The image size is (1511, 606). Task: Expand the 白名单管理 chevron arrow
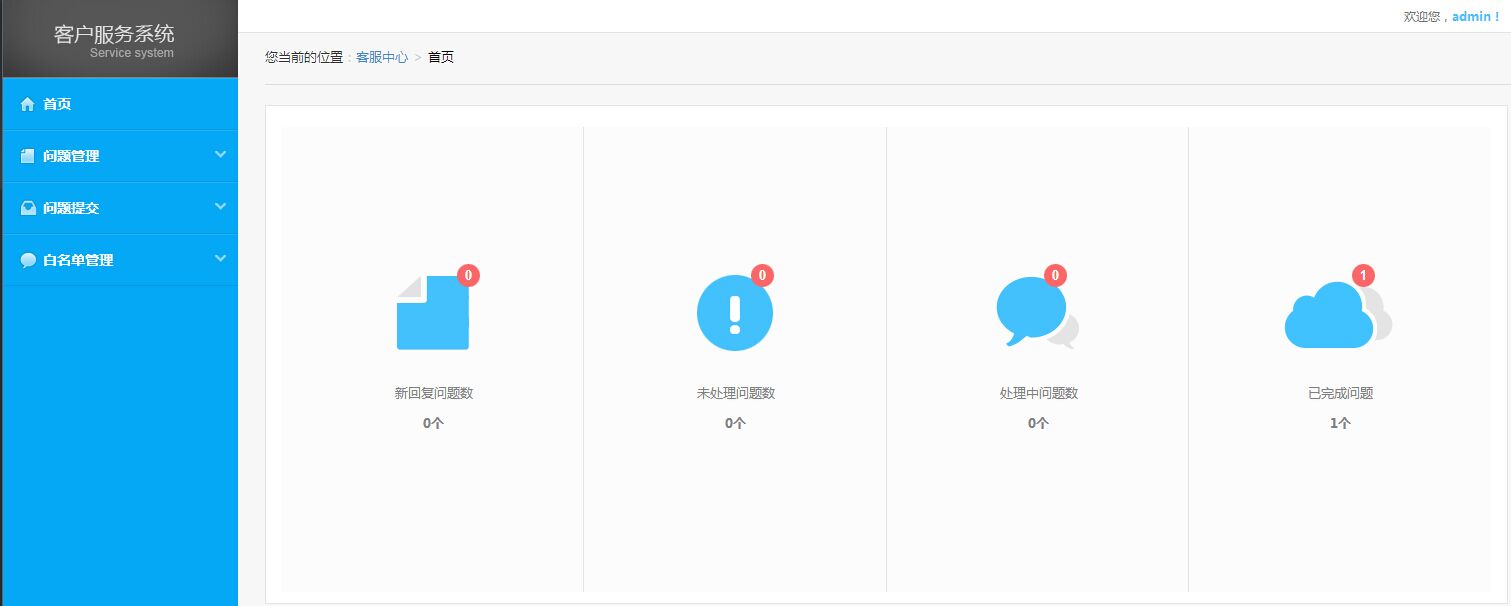220,258
